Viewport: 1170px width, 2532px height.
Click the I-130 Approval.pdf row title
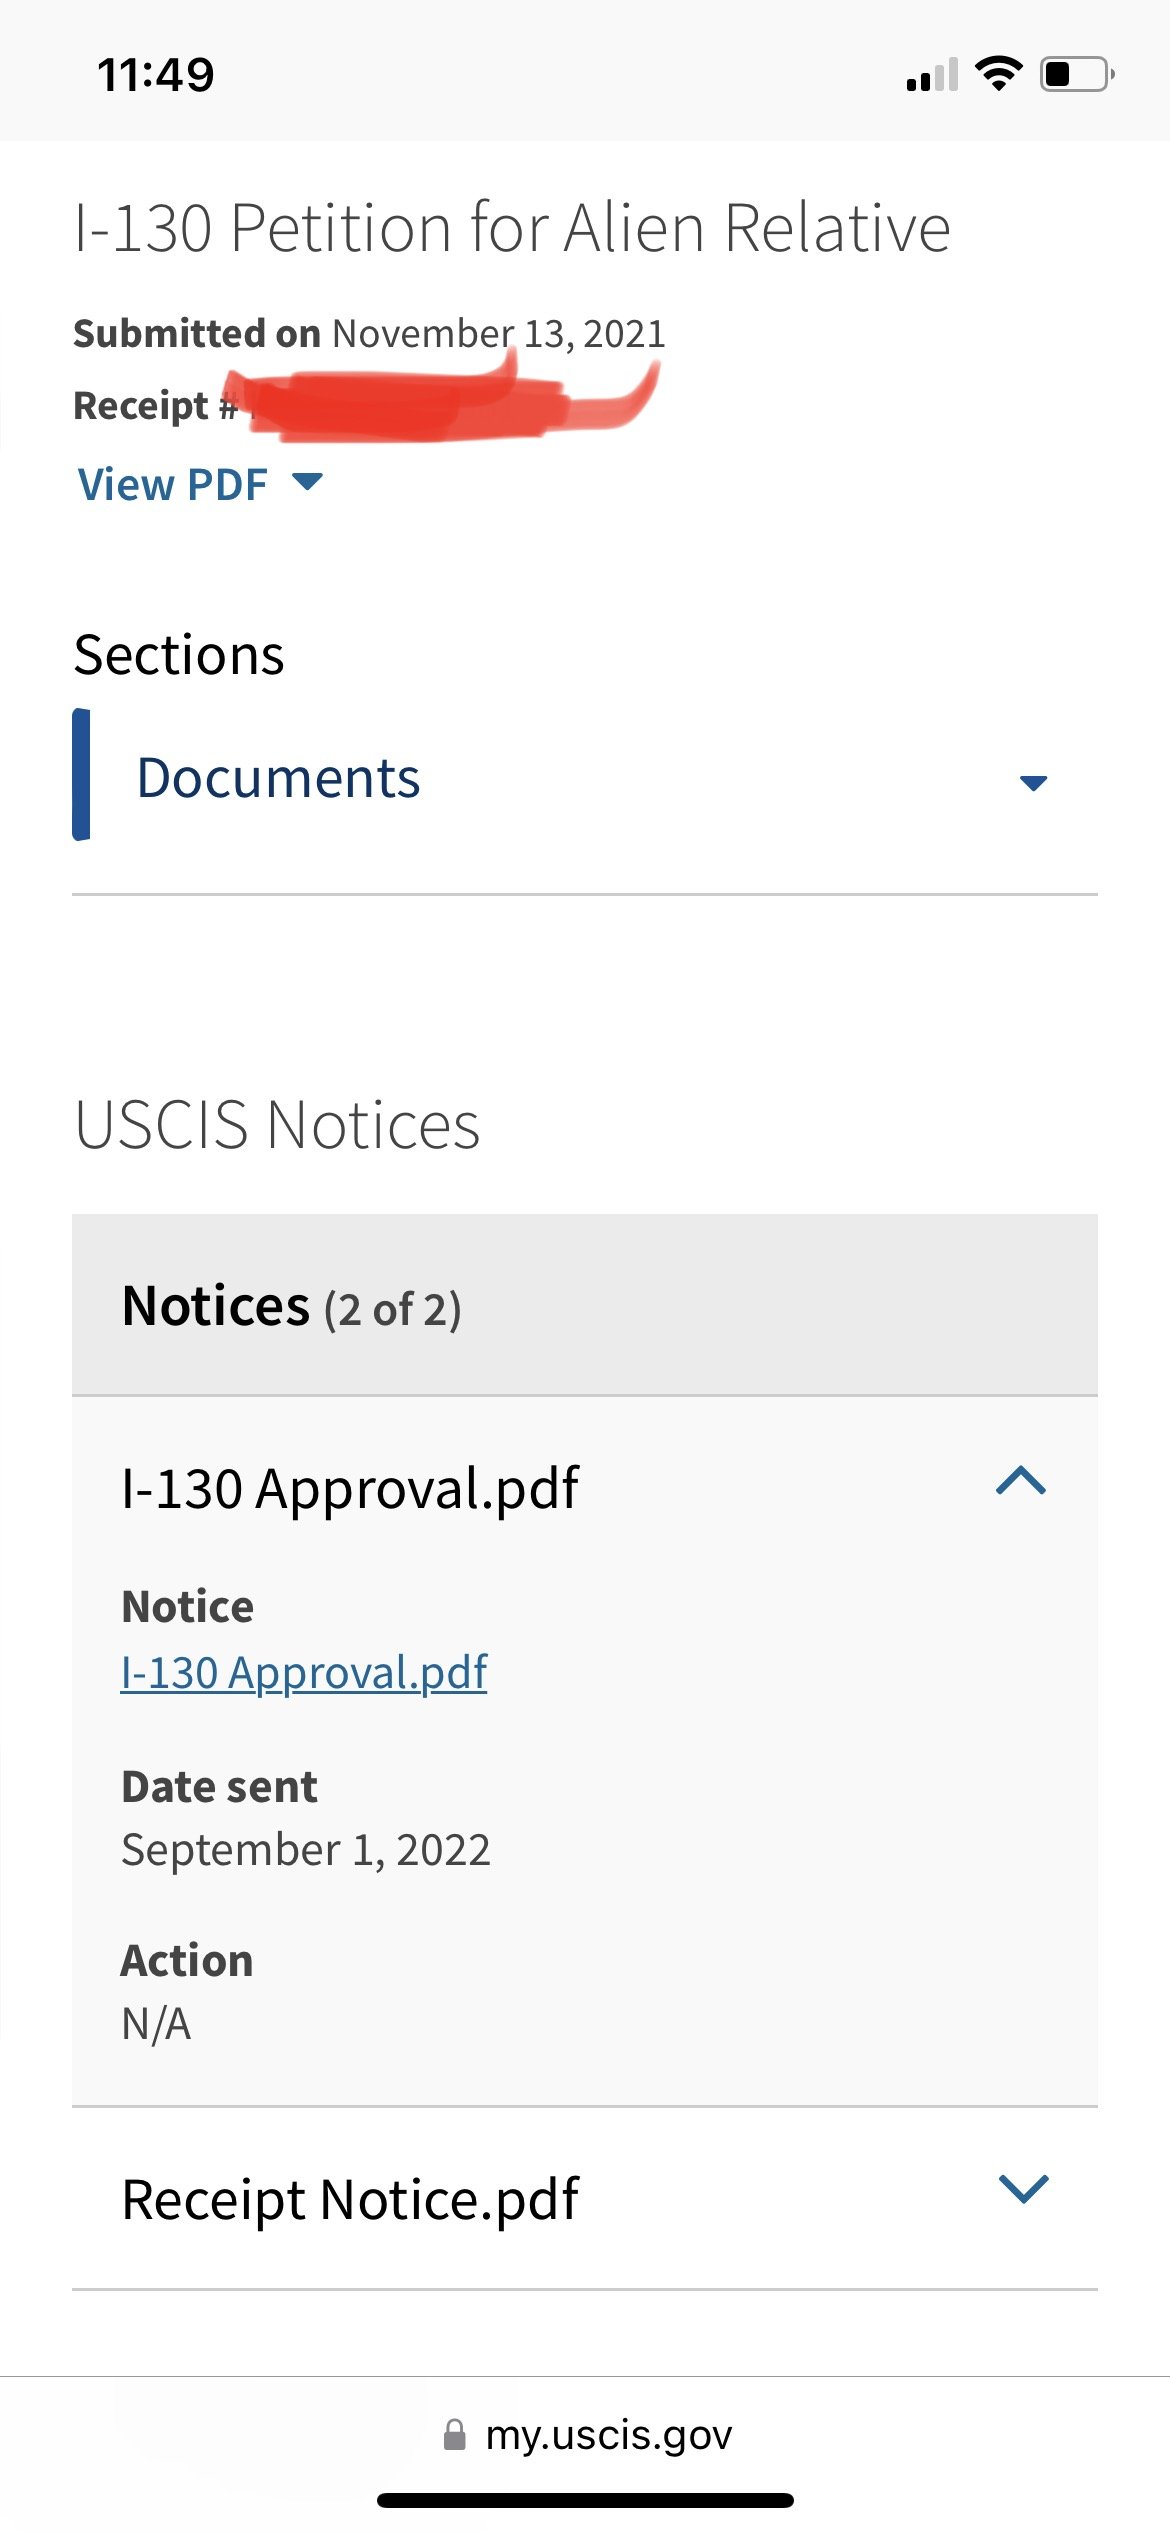350,1488
